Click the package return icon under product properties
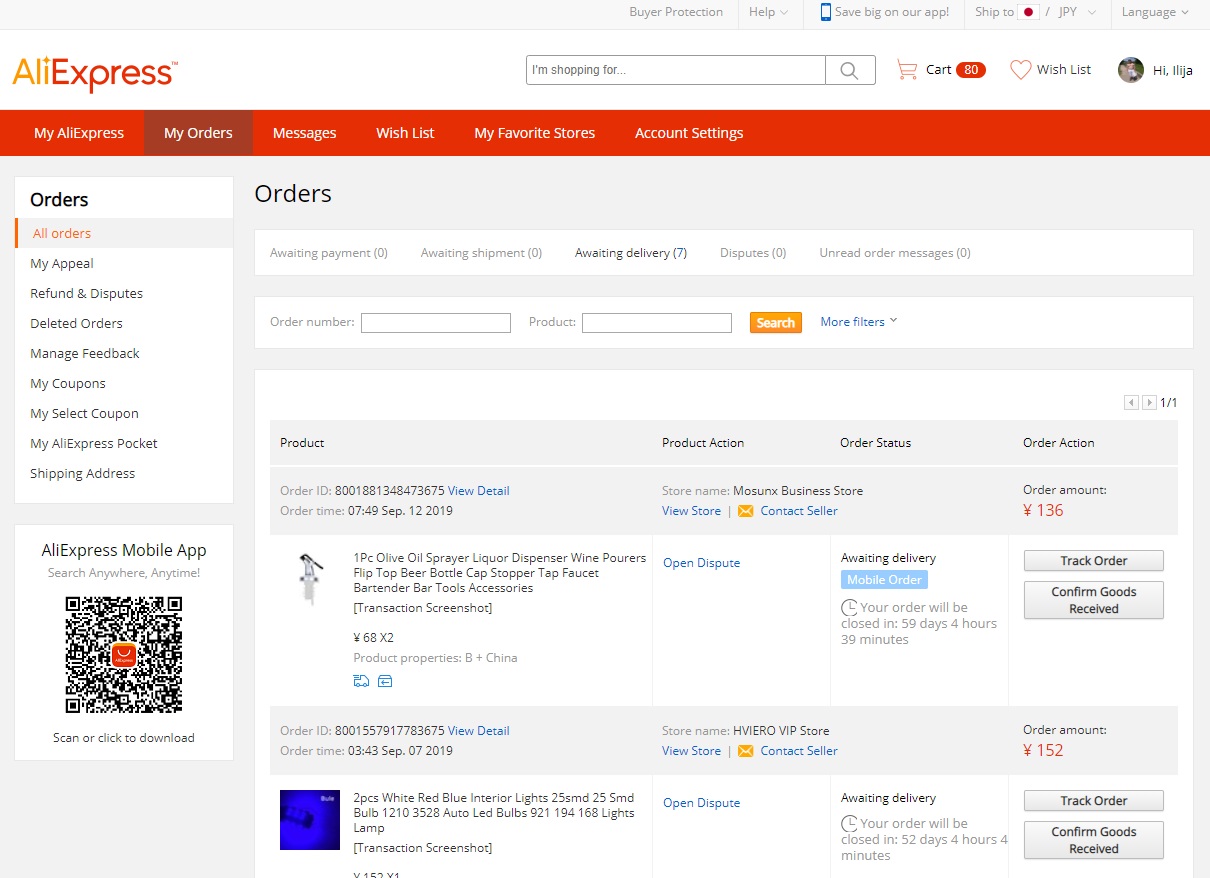The image size is (1210, 878). pos(386,680)
